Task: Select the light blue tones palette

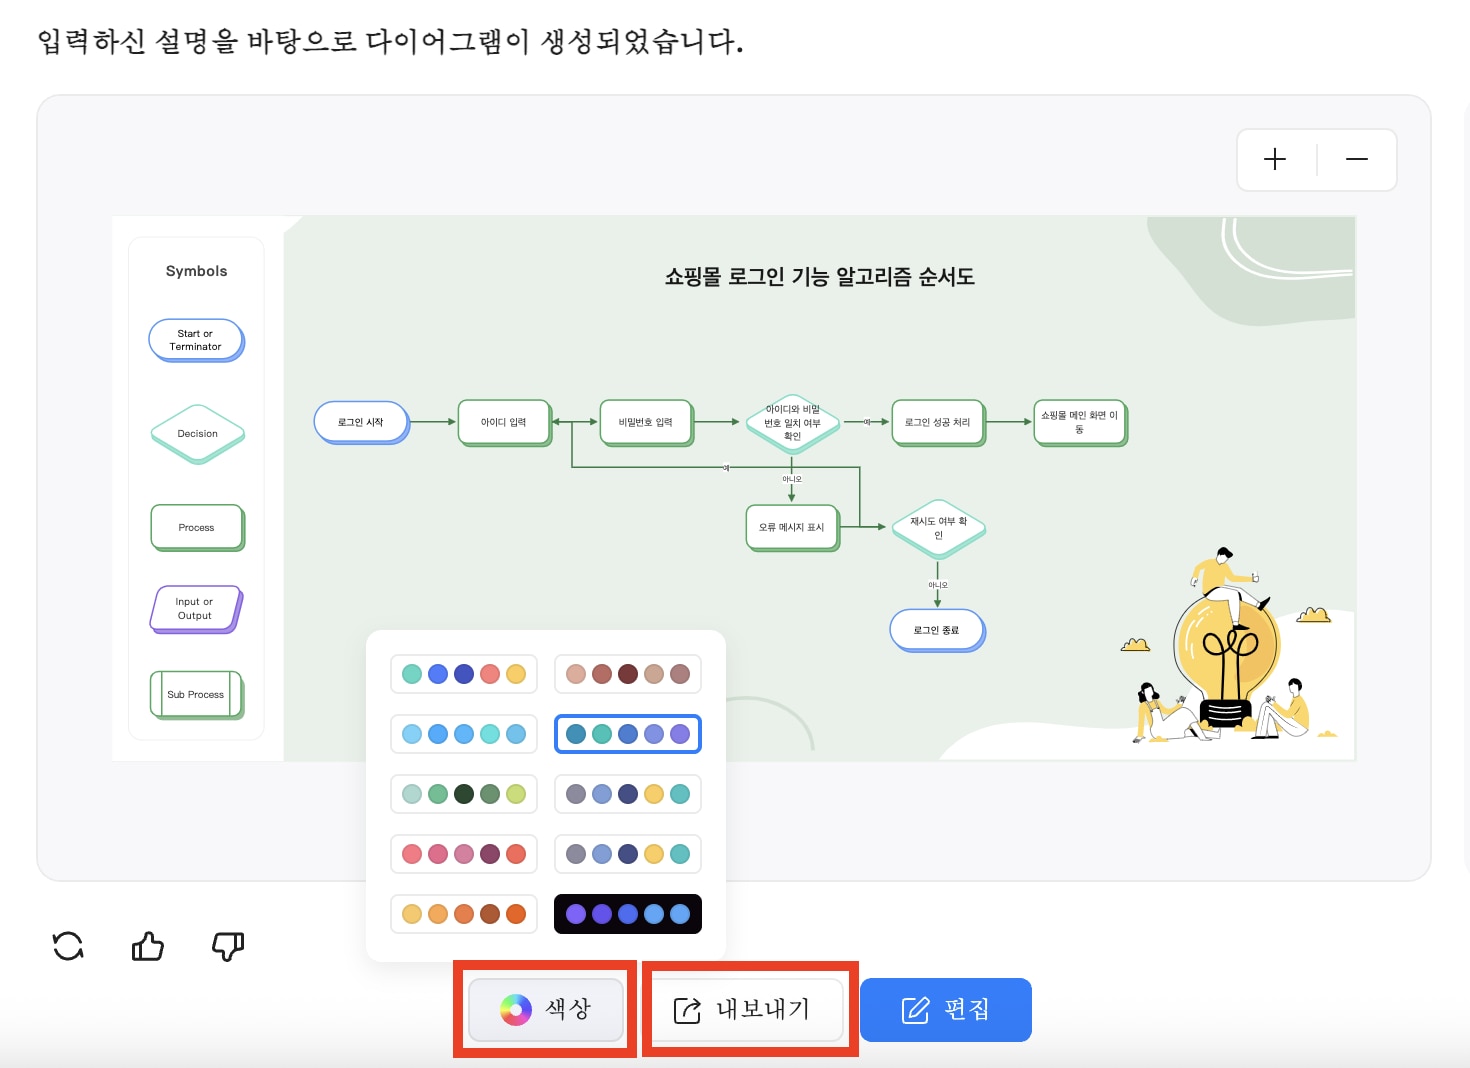Action: click(464, 734)
